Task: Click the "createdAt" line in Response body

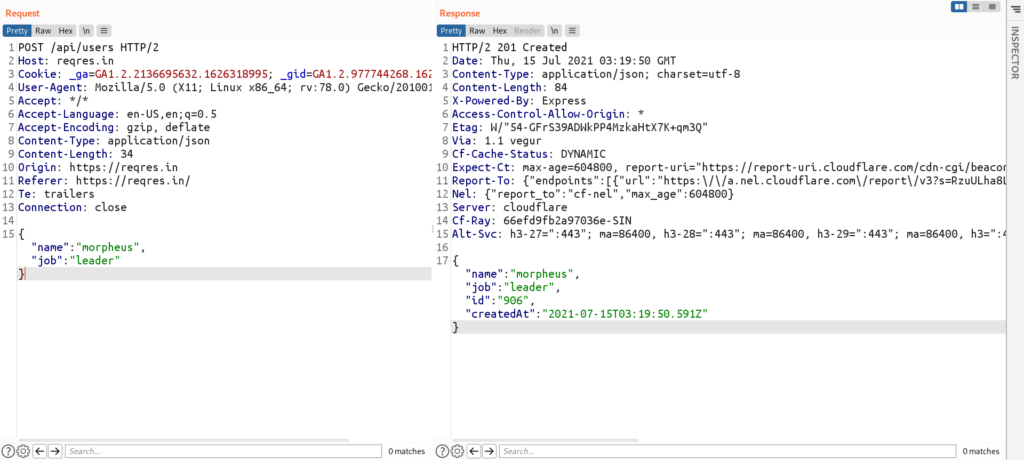Action: coord(586,314)
